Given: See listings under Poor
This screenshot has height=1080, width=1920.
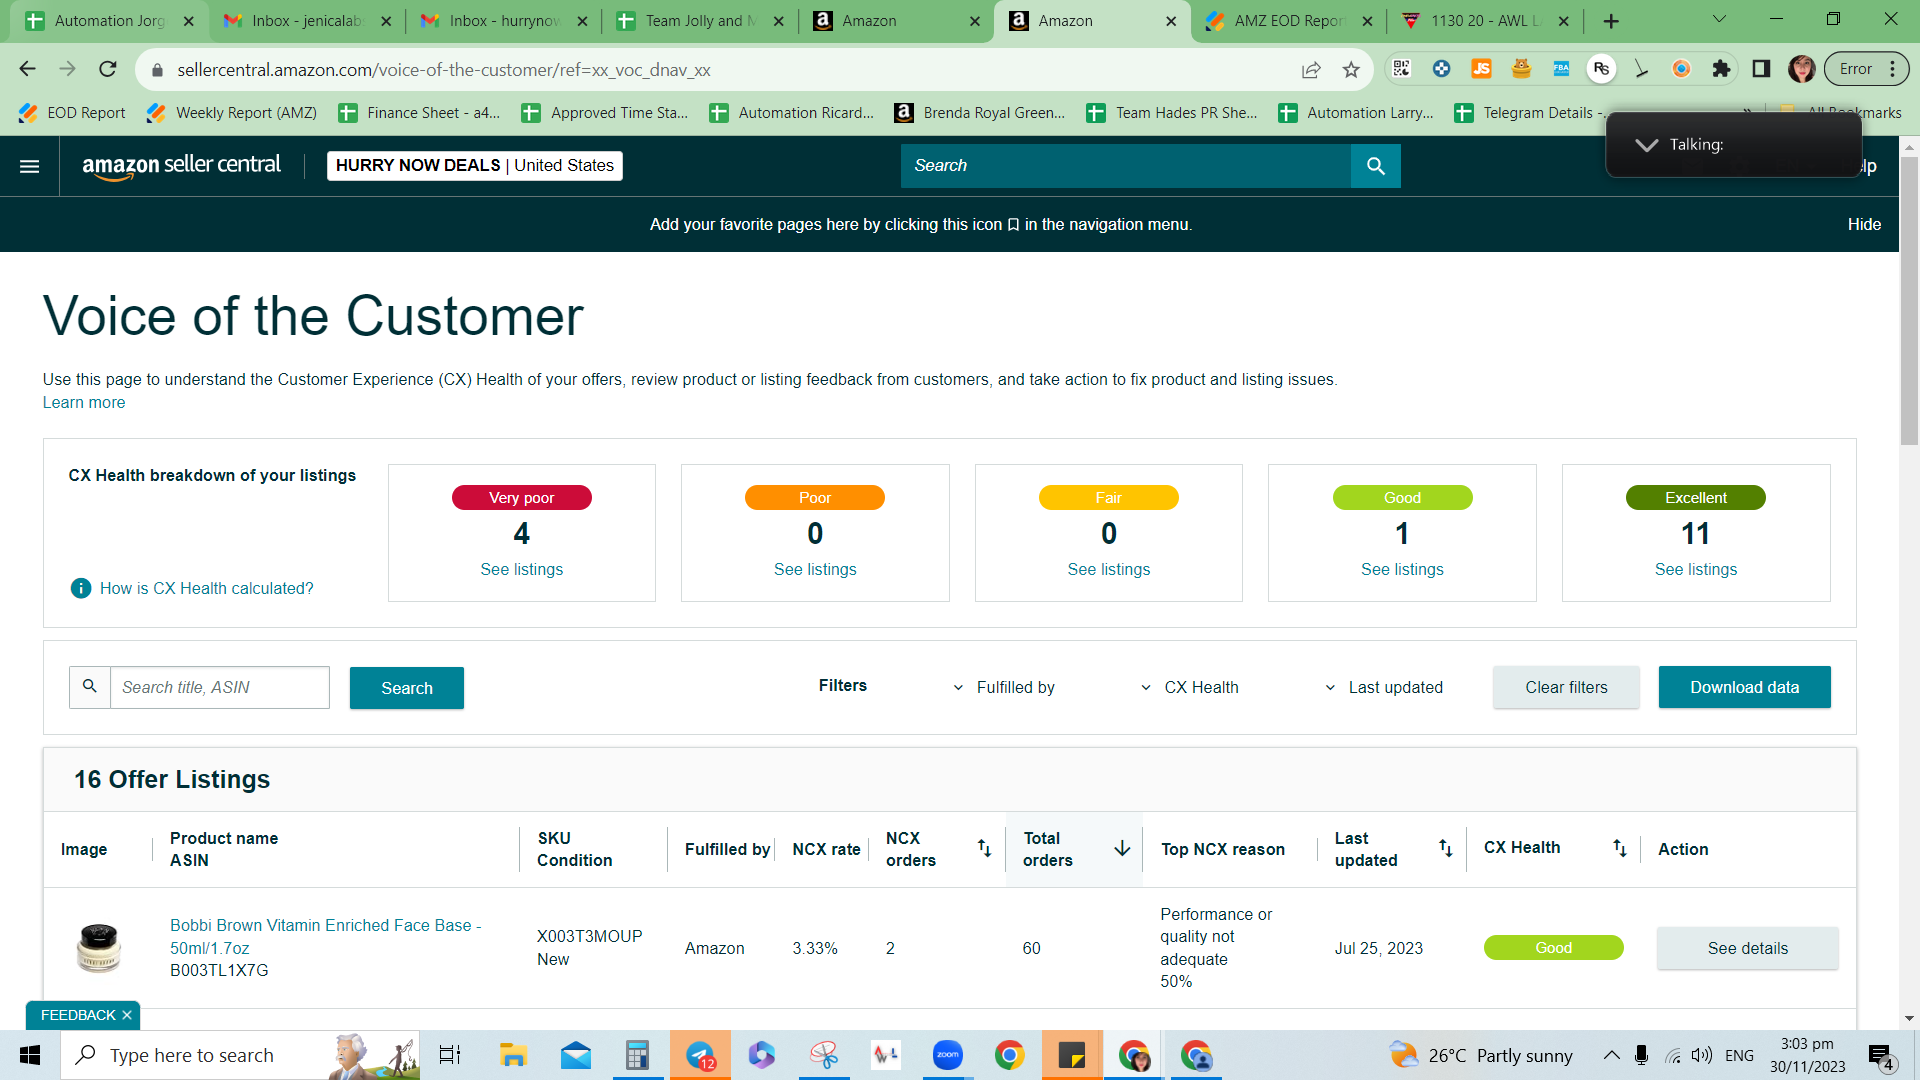Looking at the screenshot, I should pyautogui.click(x=815, y=569).
